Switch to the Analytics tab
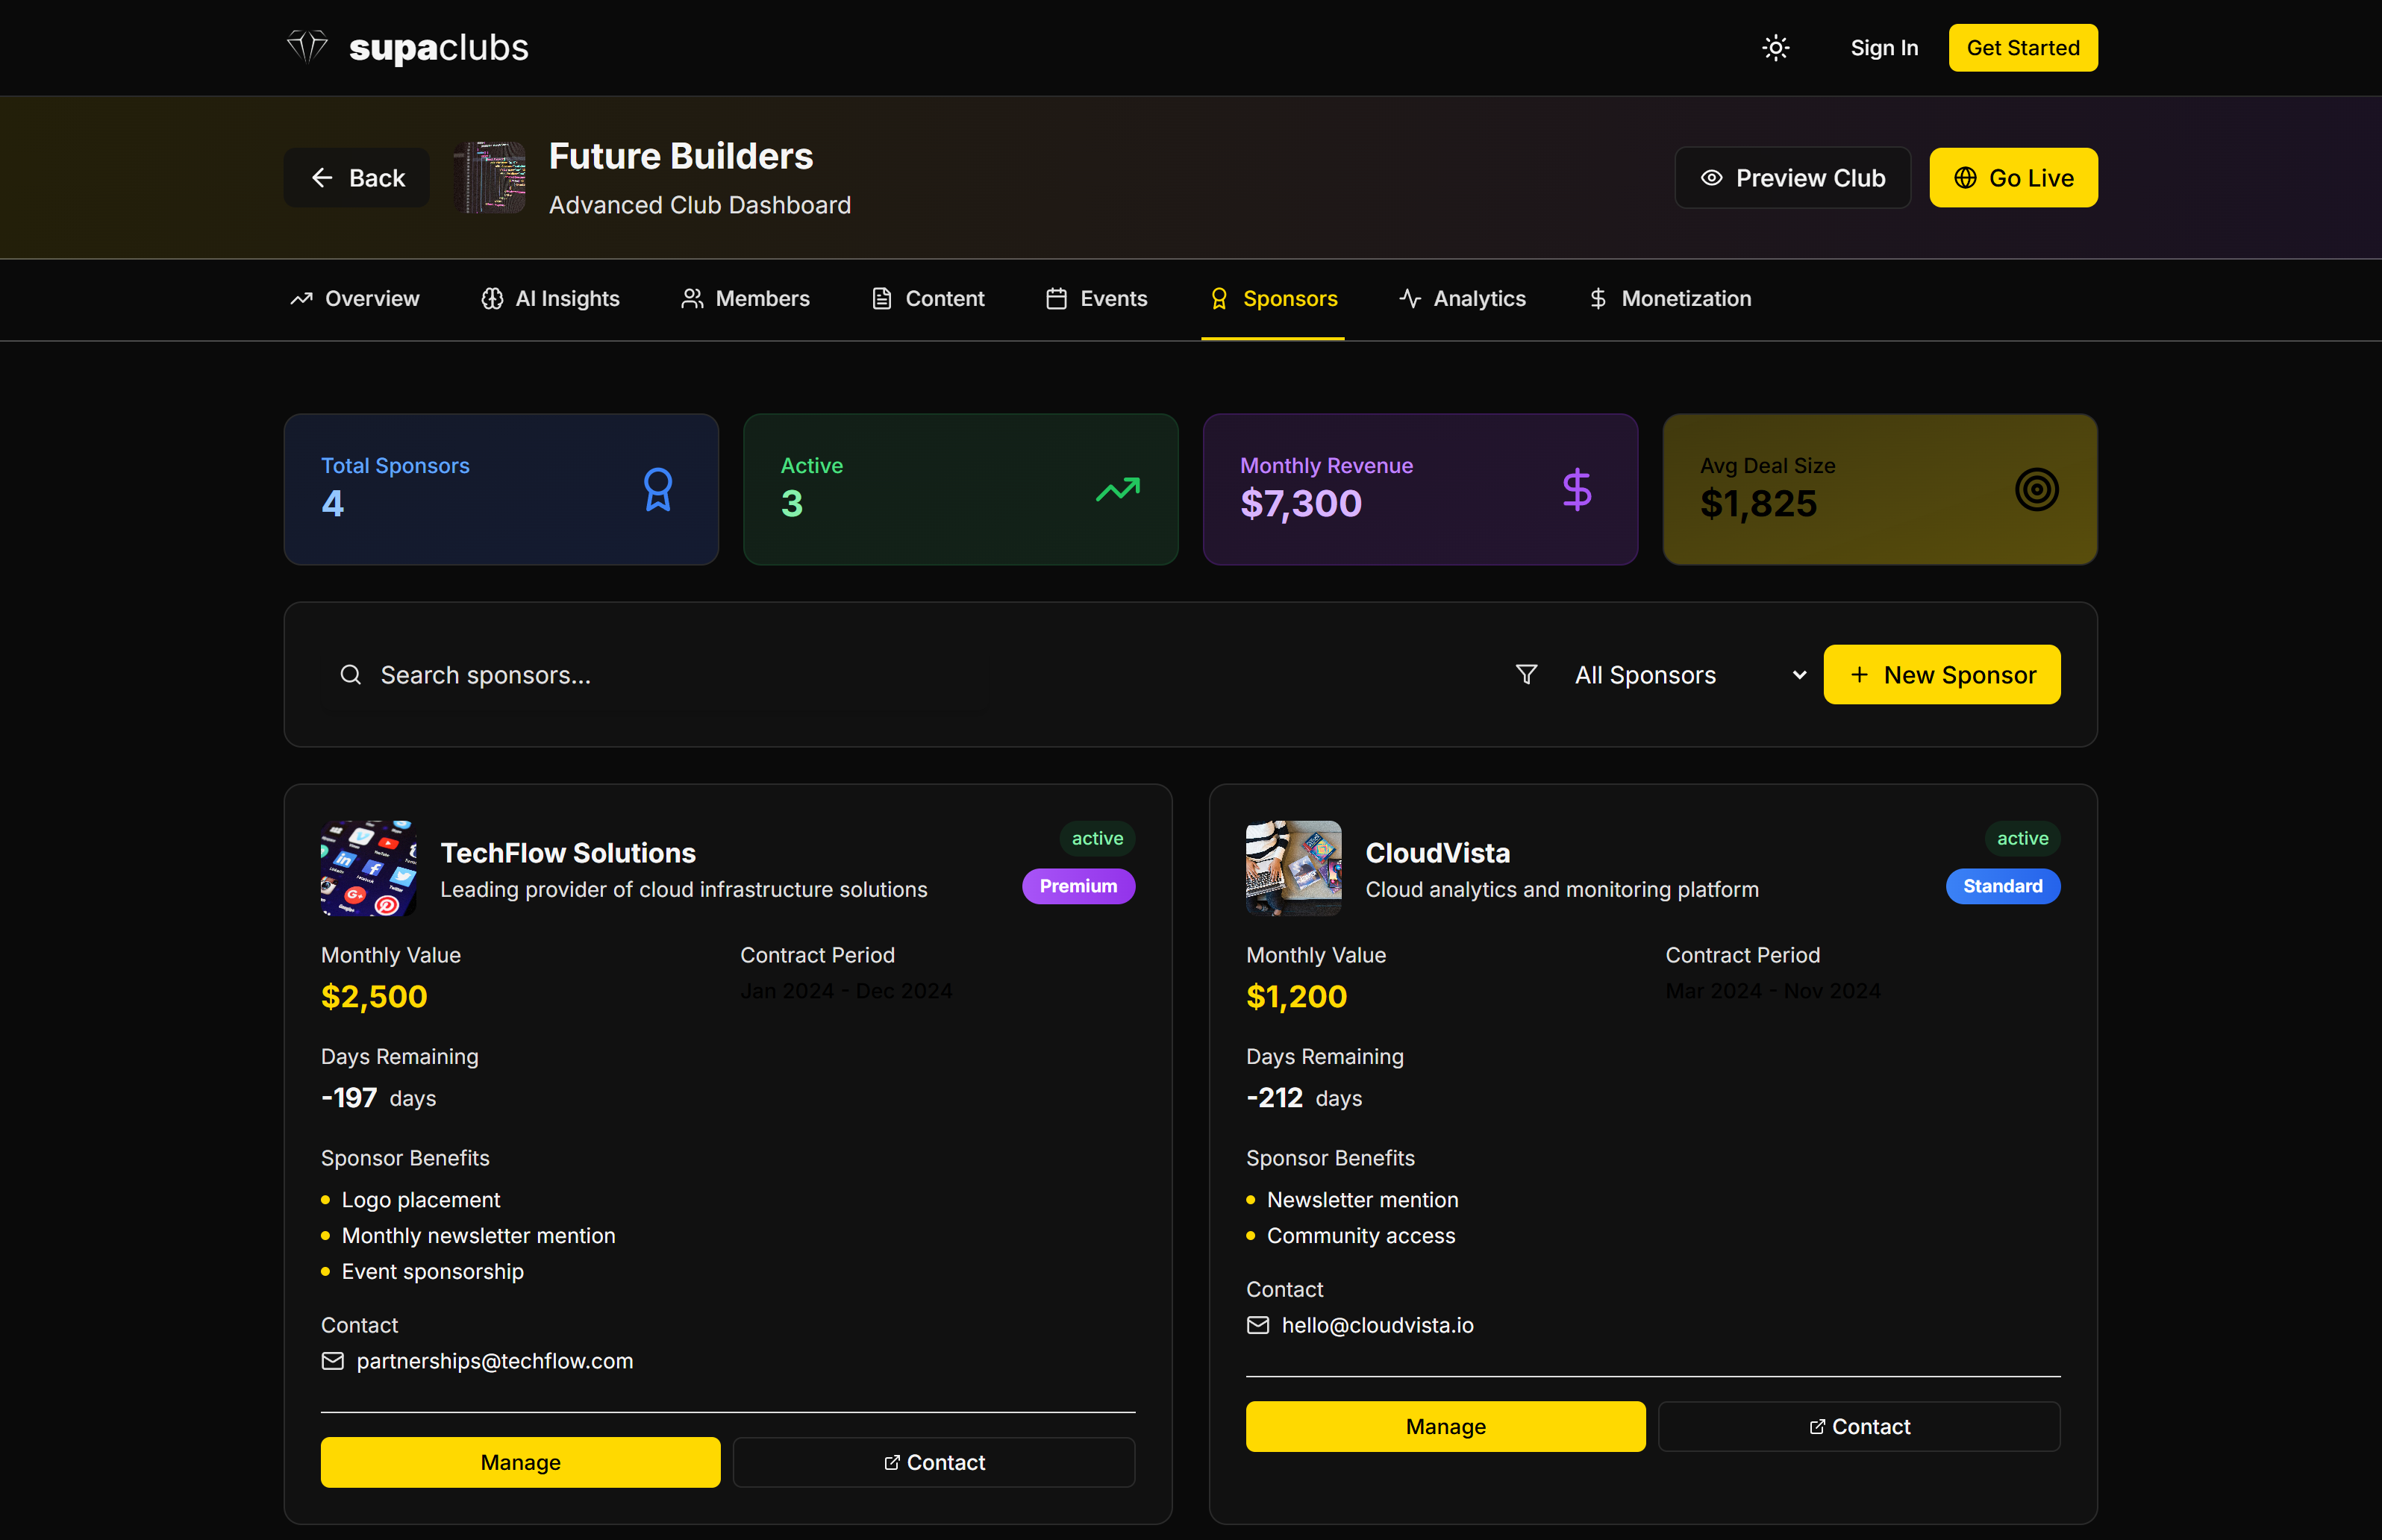 pos(1463,298)
